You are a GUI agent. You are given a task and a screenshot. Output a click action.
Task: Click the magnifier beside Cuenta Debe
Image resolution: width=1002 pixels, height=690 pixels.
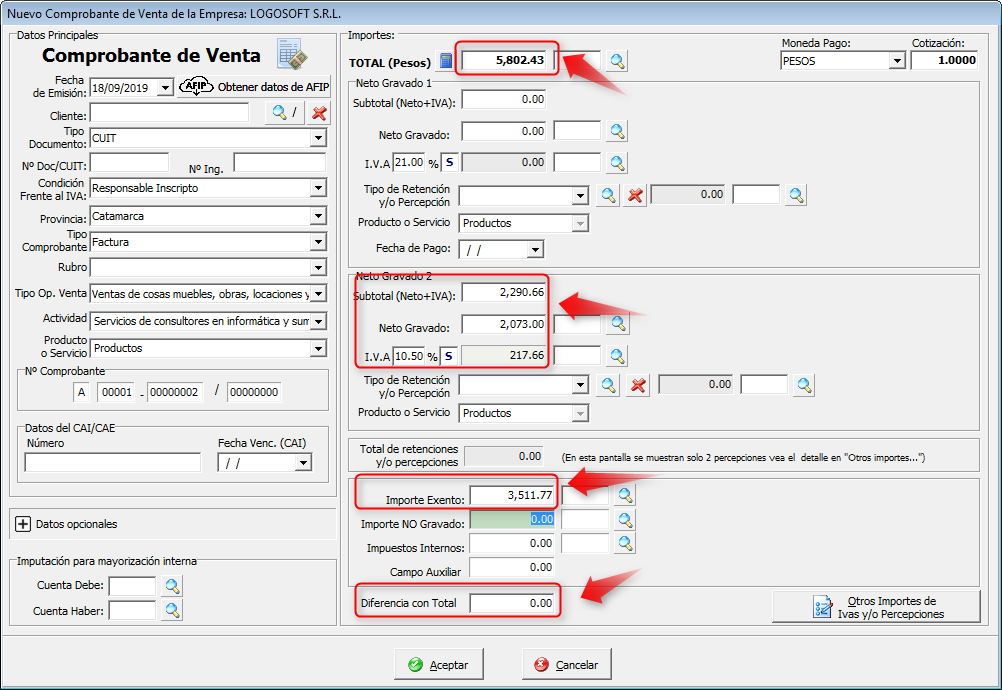[x=172, y=586]
